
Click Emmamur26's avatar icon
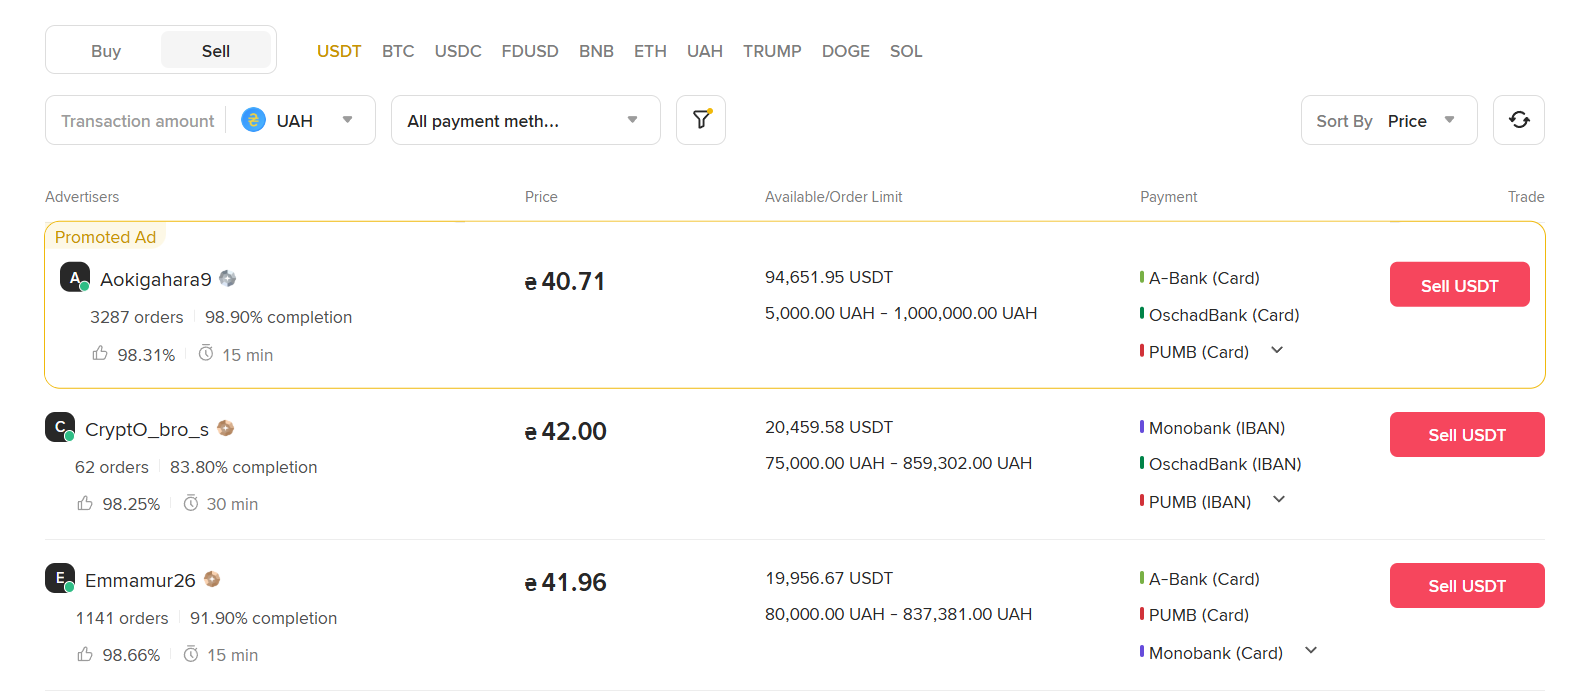pyautogui.click(x=60, y=578)
